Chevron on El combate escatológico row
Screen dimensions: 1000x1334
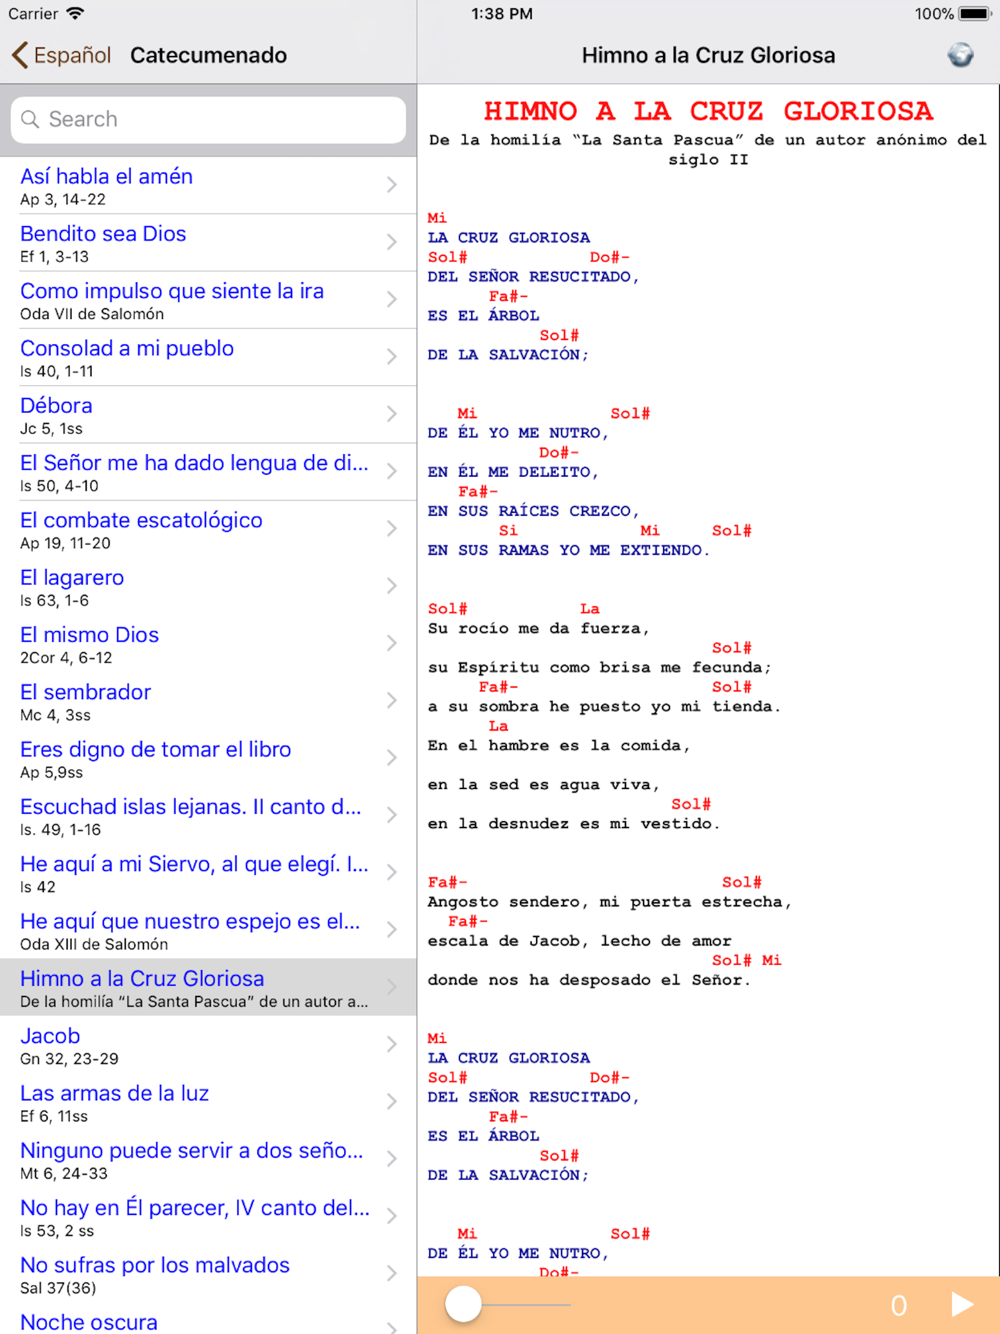point(392,529)
